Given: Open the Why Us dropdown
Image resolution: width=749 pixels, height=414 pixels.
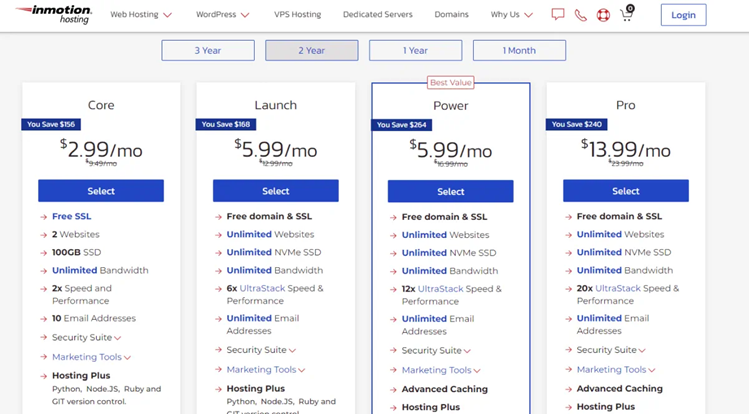Looking at the screenshot, I should point(511,15).
